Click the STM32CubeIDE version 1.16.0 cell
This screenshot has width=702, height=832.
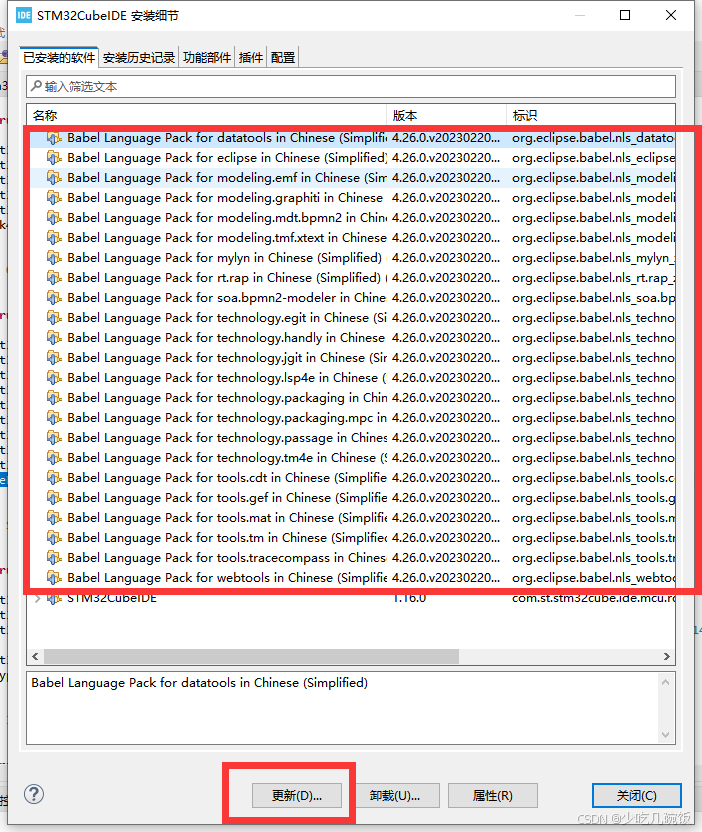click(409, 599)
